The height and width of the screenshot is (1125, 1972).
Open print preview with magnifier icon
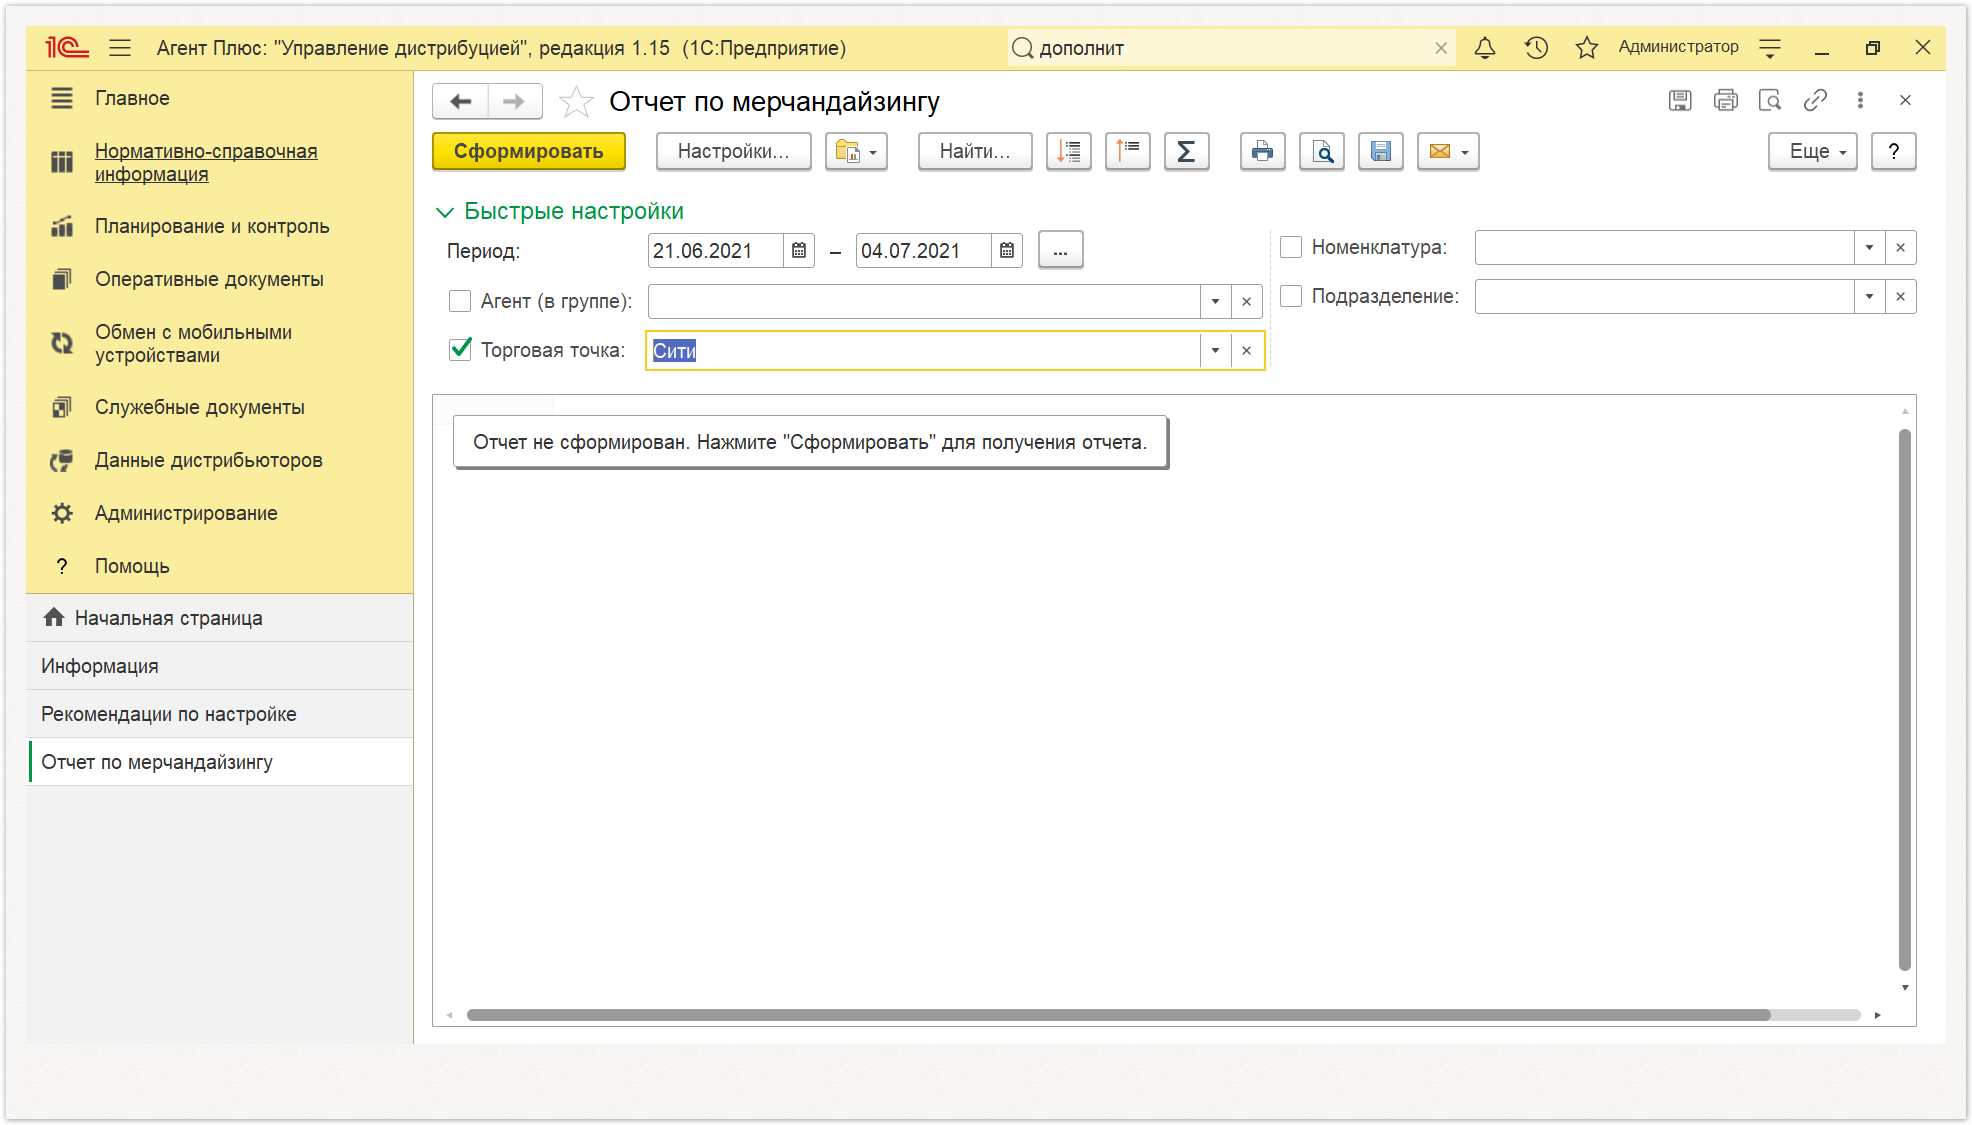(1321, 151)
